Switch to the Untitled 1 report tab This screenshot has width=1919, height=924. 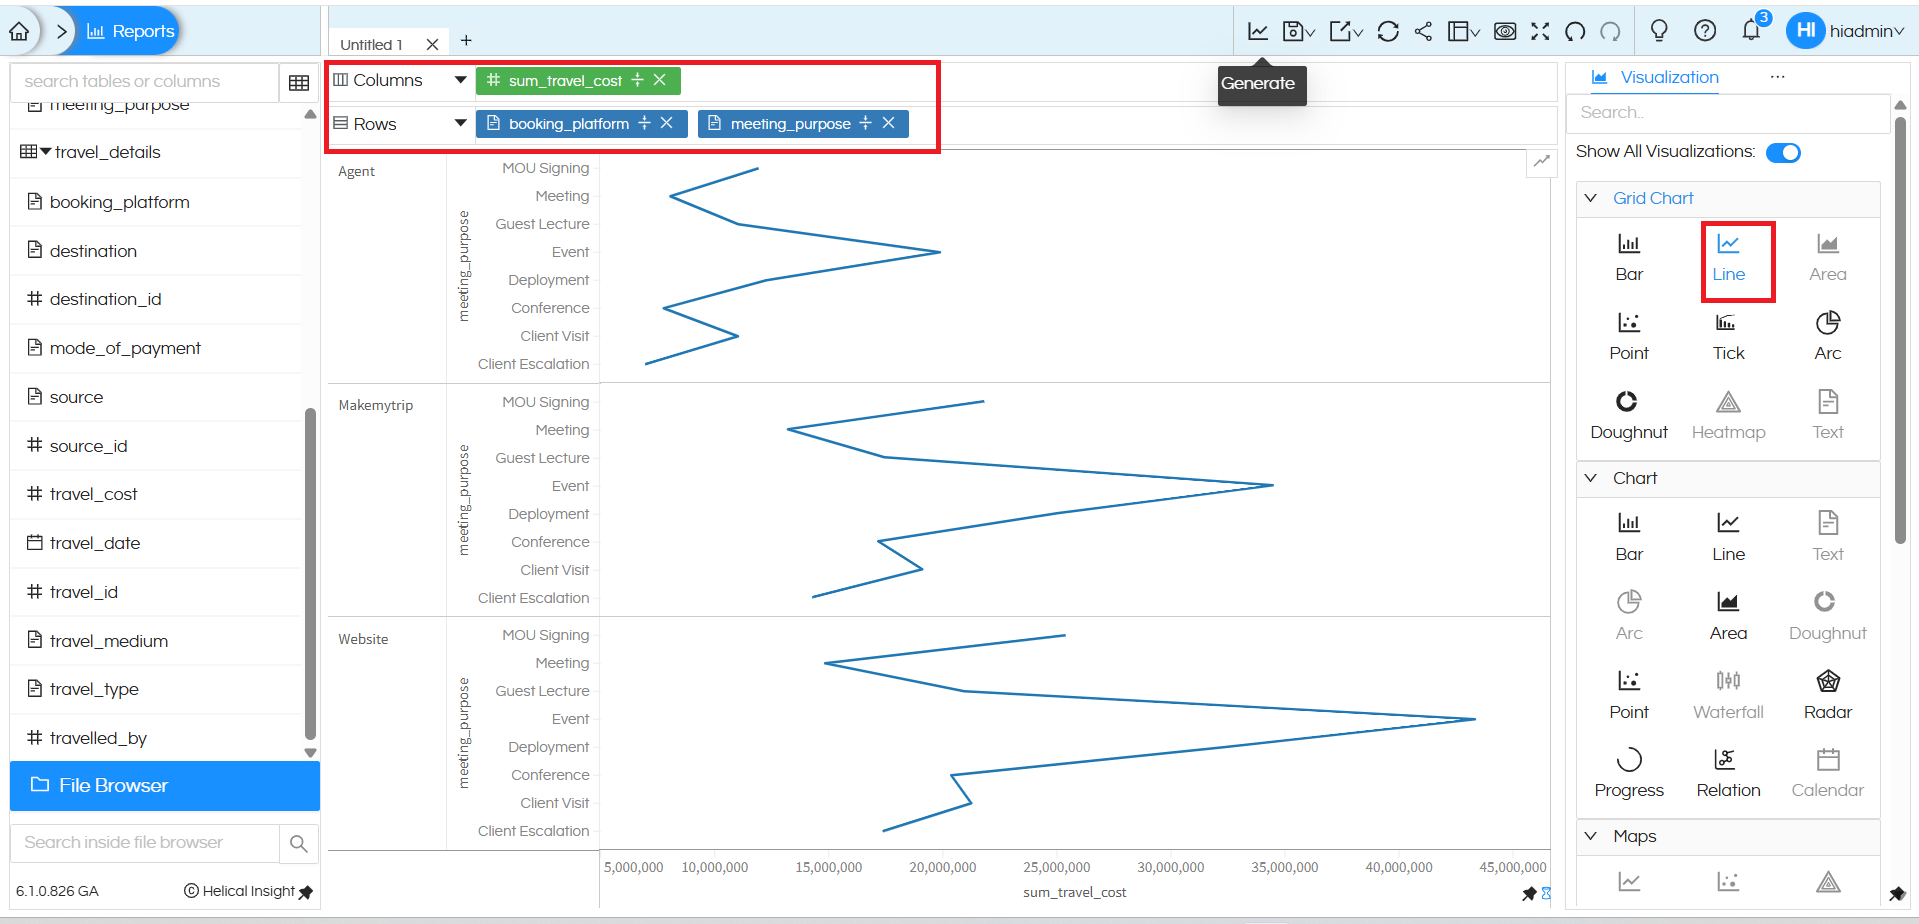coord(371,44)
